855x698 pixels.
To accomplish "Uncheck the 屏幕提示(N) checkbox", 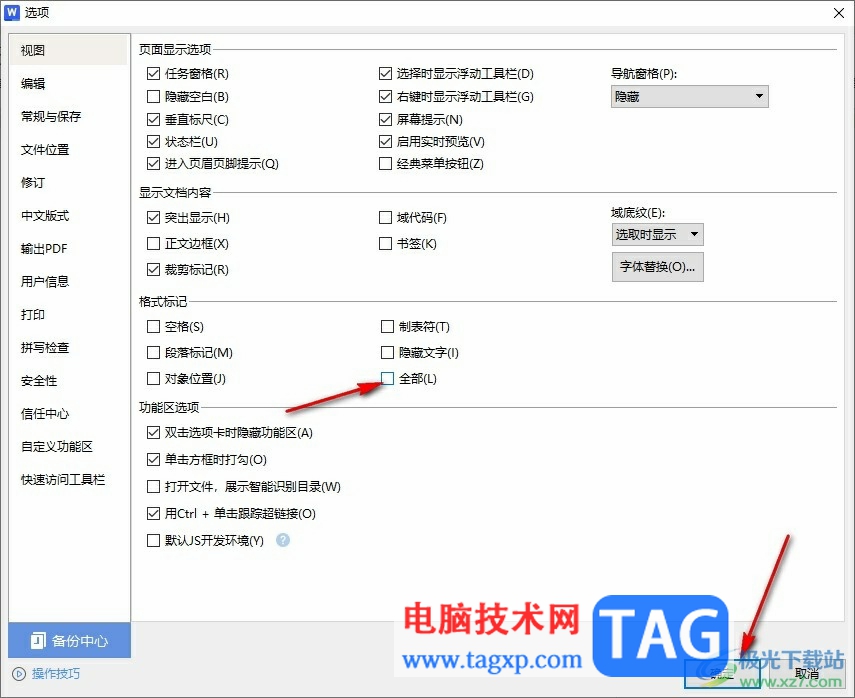I will (x=386, y=119).
